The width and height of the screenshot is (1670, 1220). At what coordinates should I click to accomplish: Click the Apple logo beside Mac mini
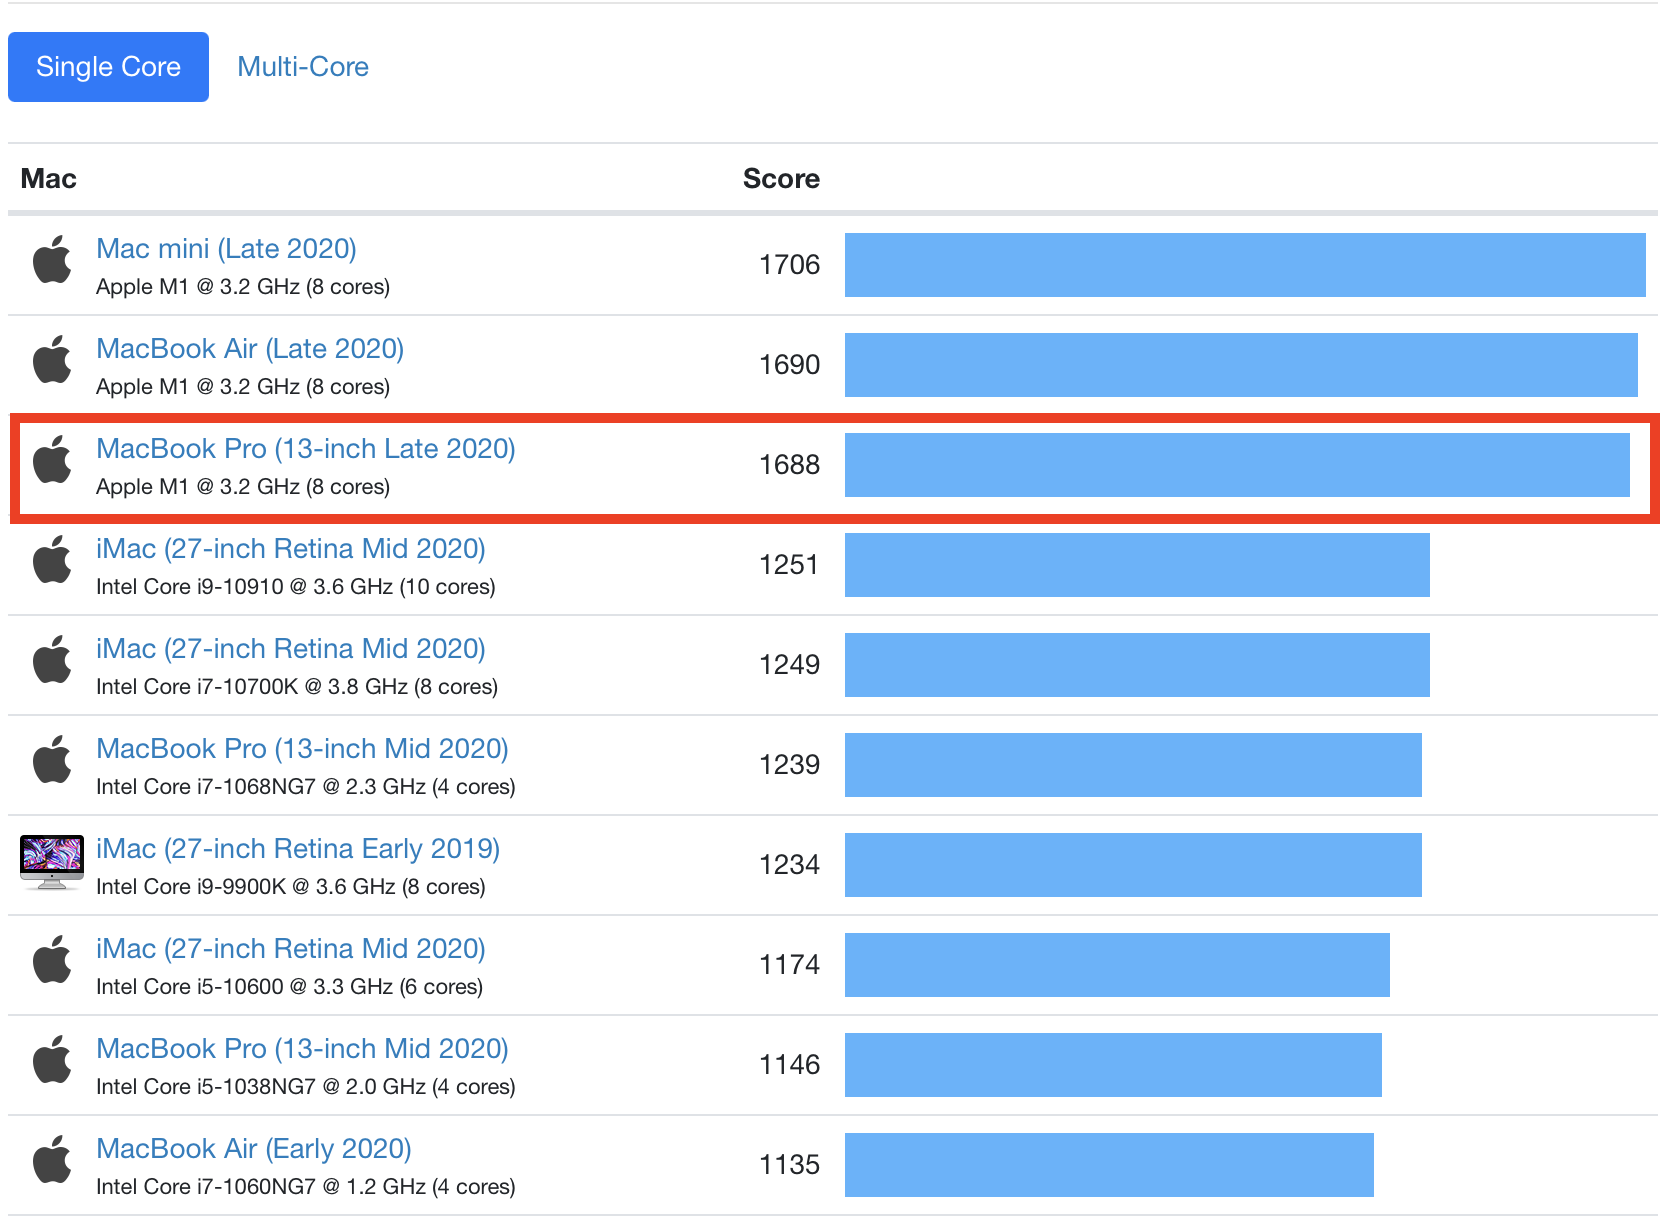pos(52,260)
